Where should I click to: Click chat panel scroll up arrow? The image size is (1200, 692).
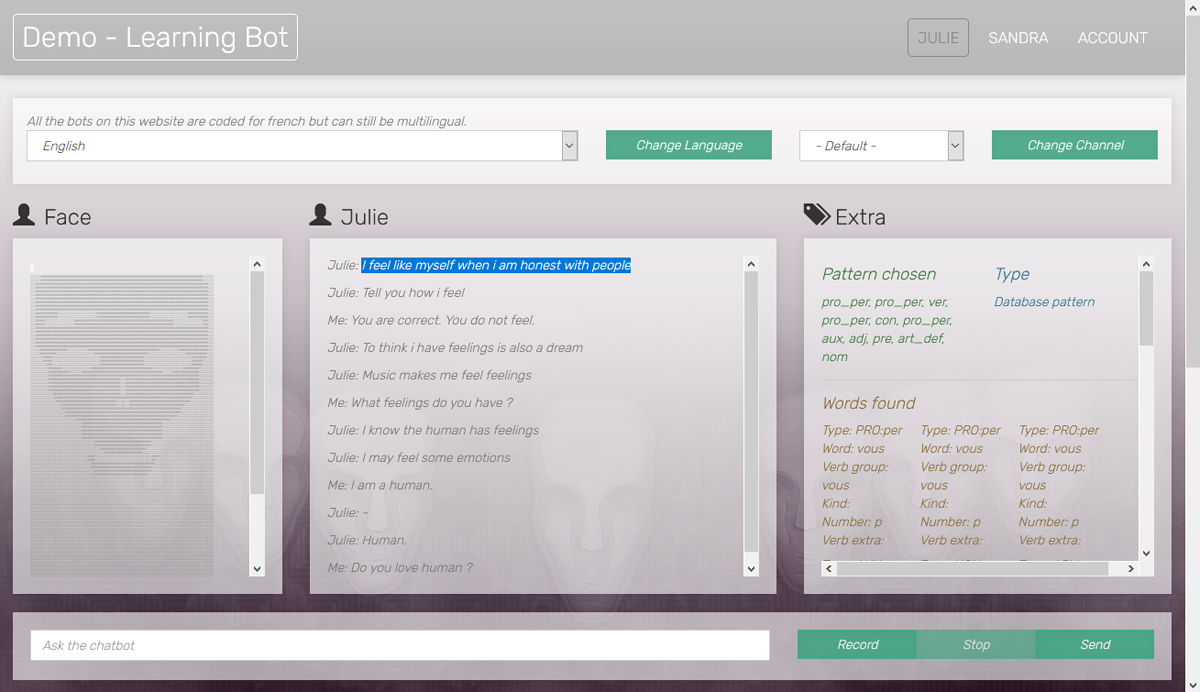point(751,264)
